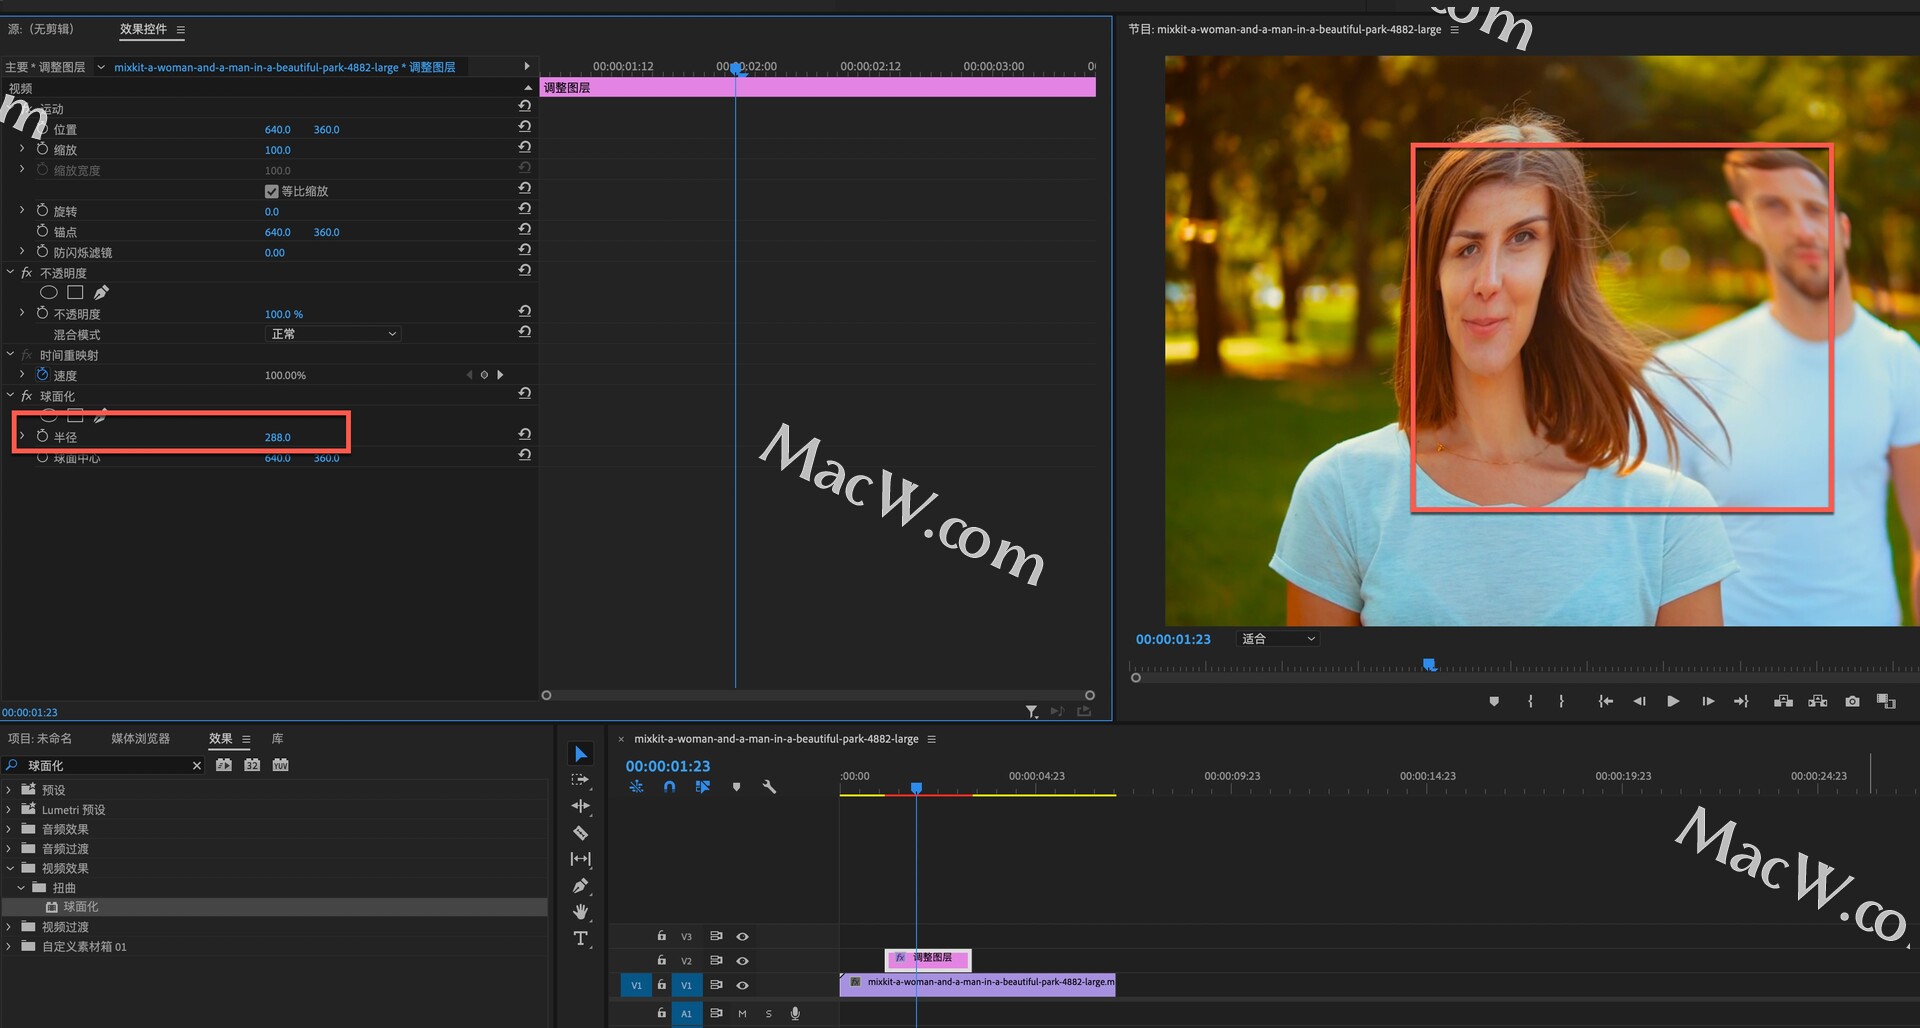The width and height of the screenshot is (1920, 1028).
Task: Select the Type tool
Action: tap(580, 938)
